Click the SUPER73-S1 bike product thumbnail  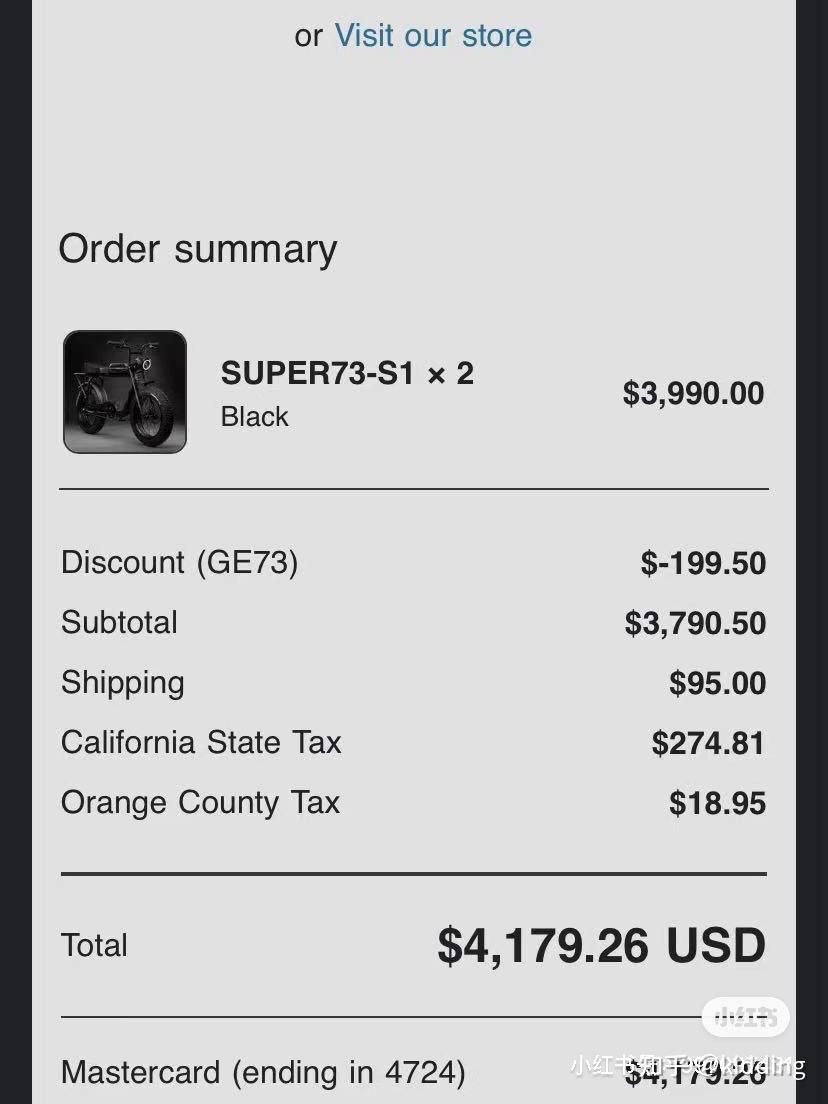coord(125,392)
